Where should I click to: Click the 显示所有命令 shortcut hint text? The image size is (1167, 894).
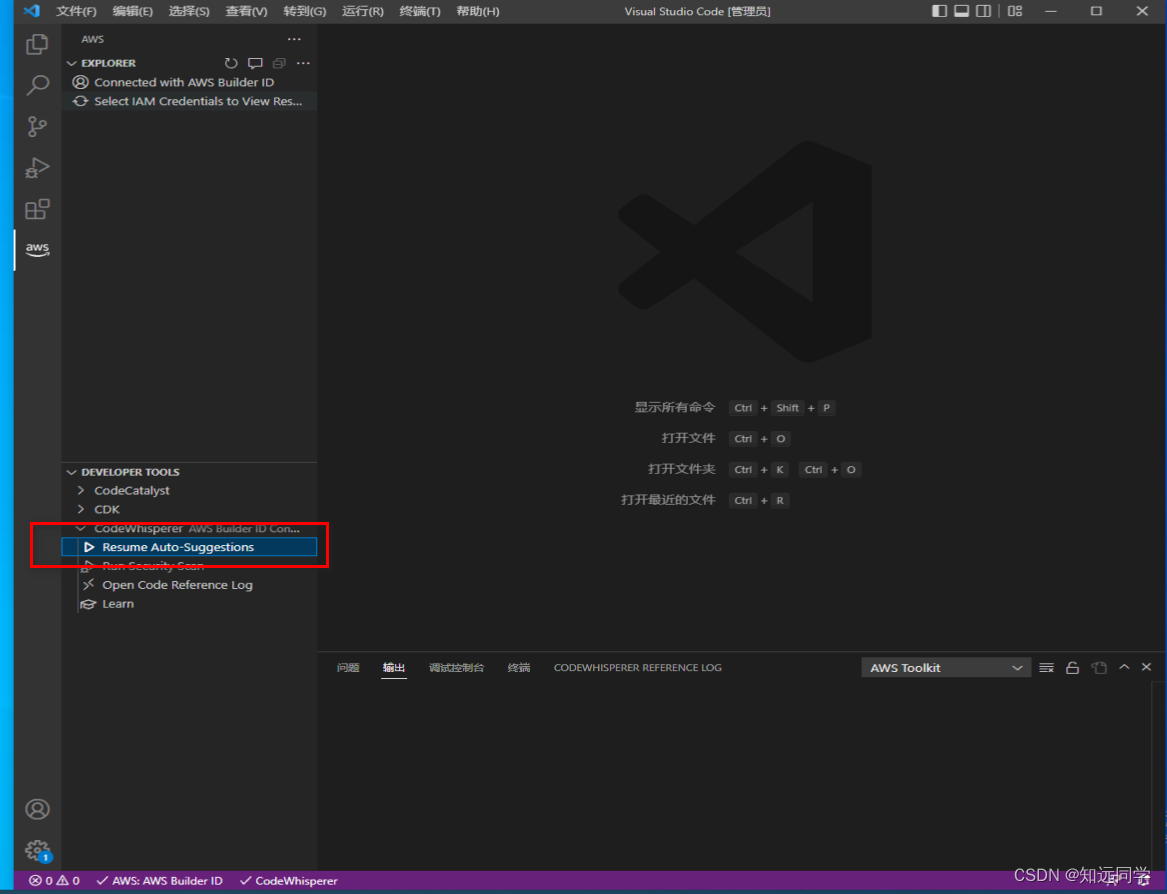click(x=674, y=407)
